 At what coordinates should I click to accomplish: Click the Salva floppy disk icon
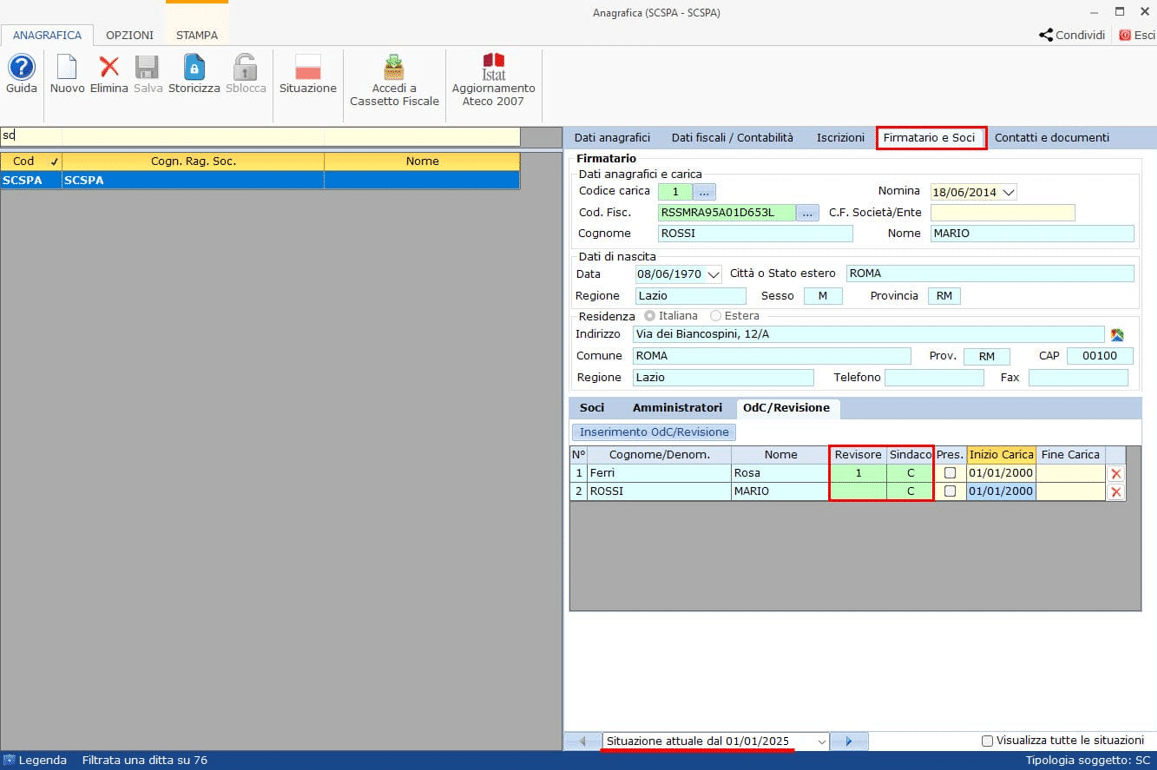pos(147,67)
